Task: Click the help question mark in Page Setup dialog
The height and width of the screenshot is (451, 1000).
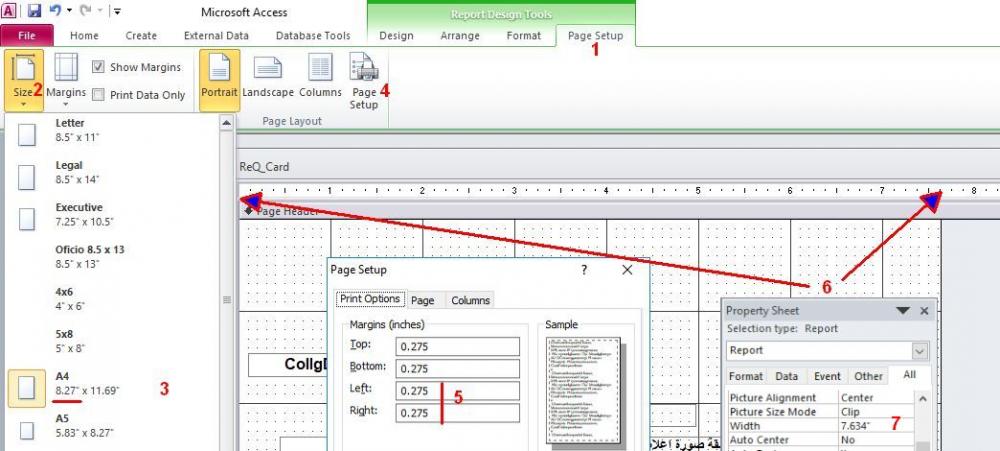Action: tap(584, 270)
